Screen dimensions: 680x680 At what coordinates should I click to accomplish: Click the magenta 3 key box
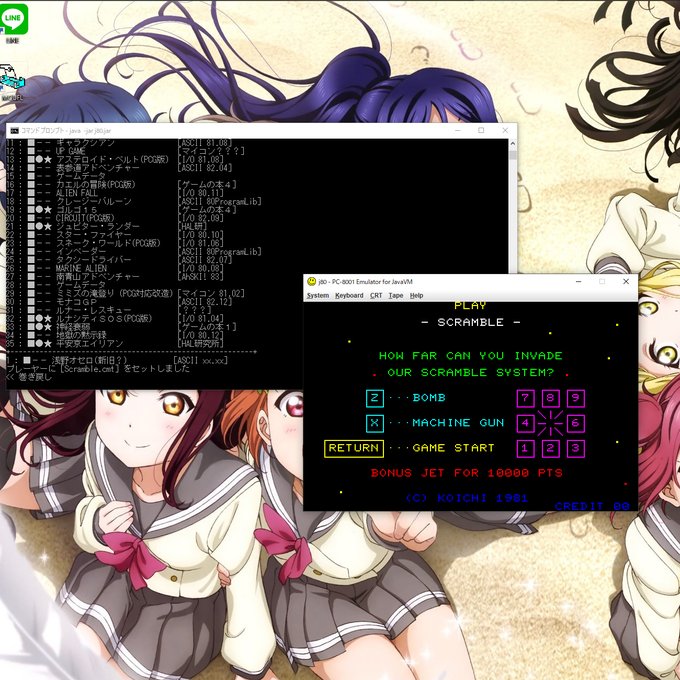(x=576, y=448)
